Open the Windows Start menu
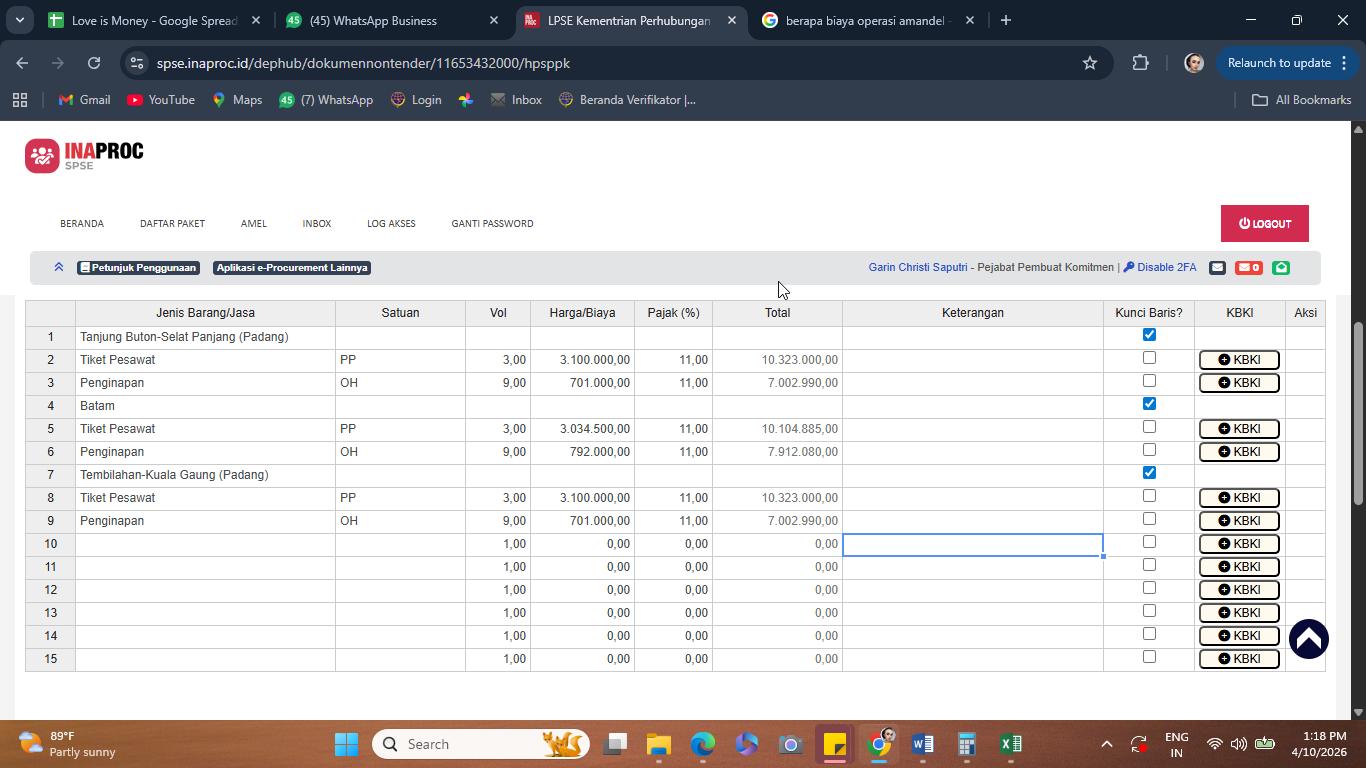 pos(346,744)
